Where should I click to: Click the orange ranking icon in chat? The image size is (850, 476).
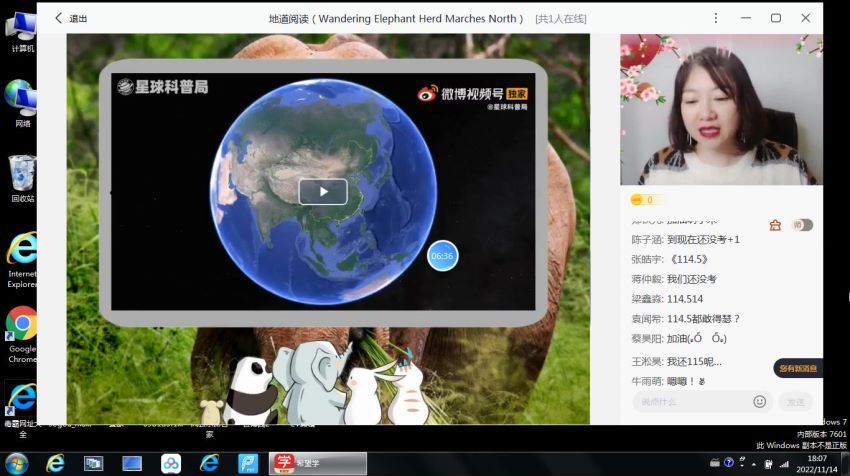(x=775, y=225)
